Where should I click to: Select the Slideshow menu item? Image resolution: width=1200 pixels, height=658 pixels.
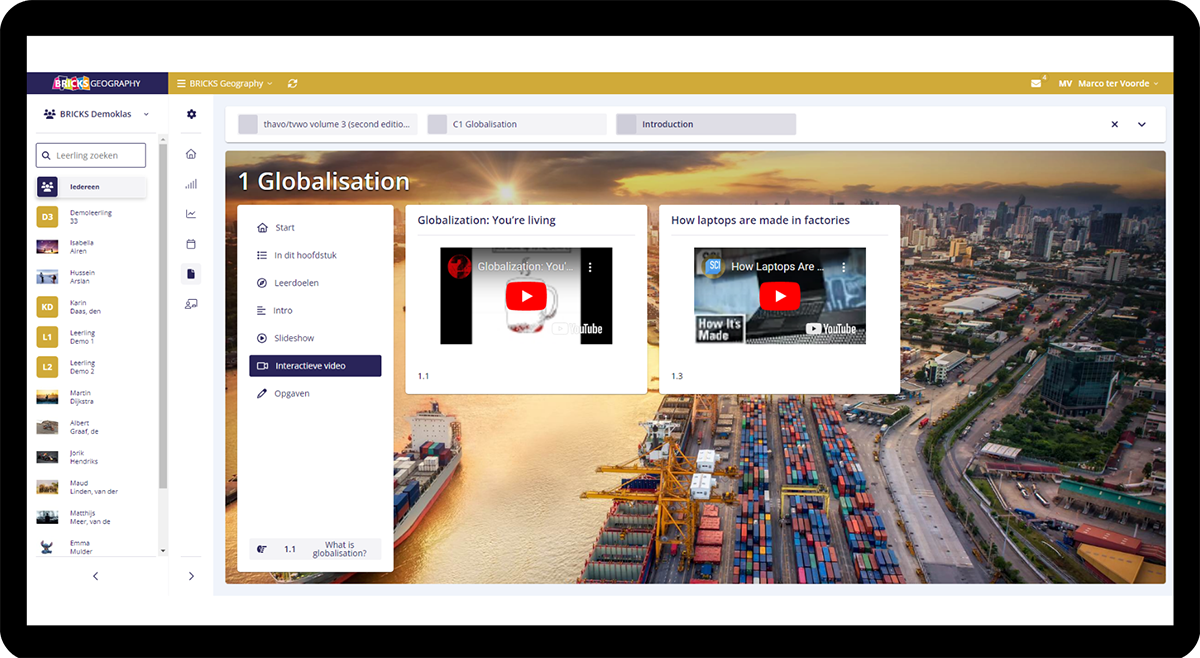tap(294, 338)
